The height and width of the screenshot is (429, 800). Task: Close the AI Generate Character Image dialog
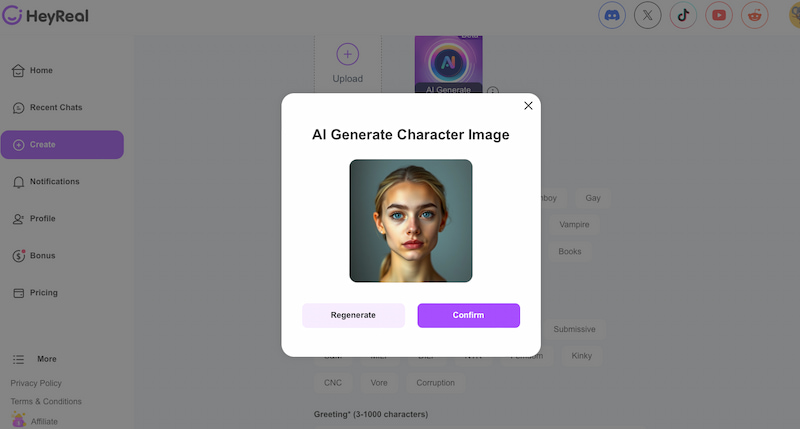[528, 106]
